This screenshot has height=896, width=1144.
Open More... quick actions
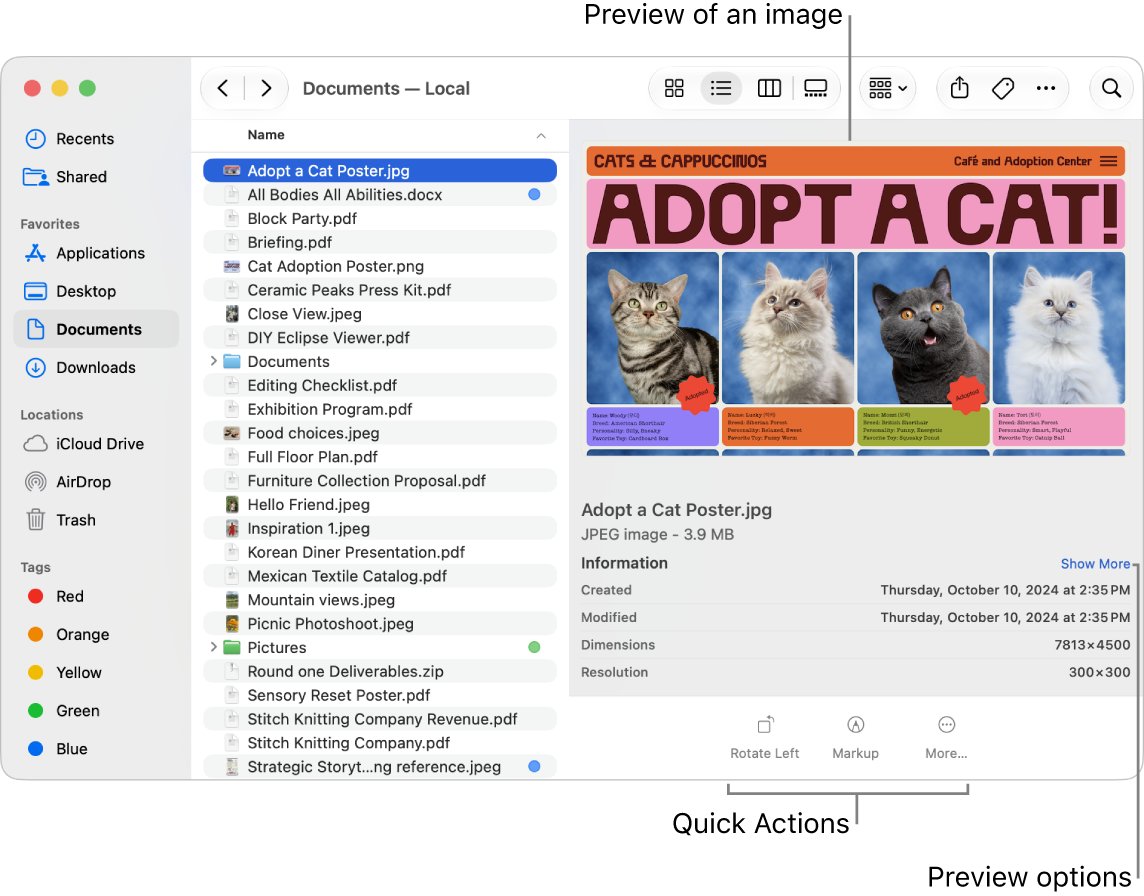pos(946,738)
